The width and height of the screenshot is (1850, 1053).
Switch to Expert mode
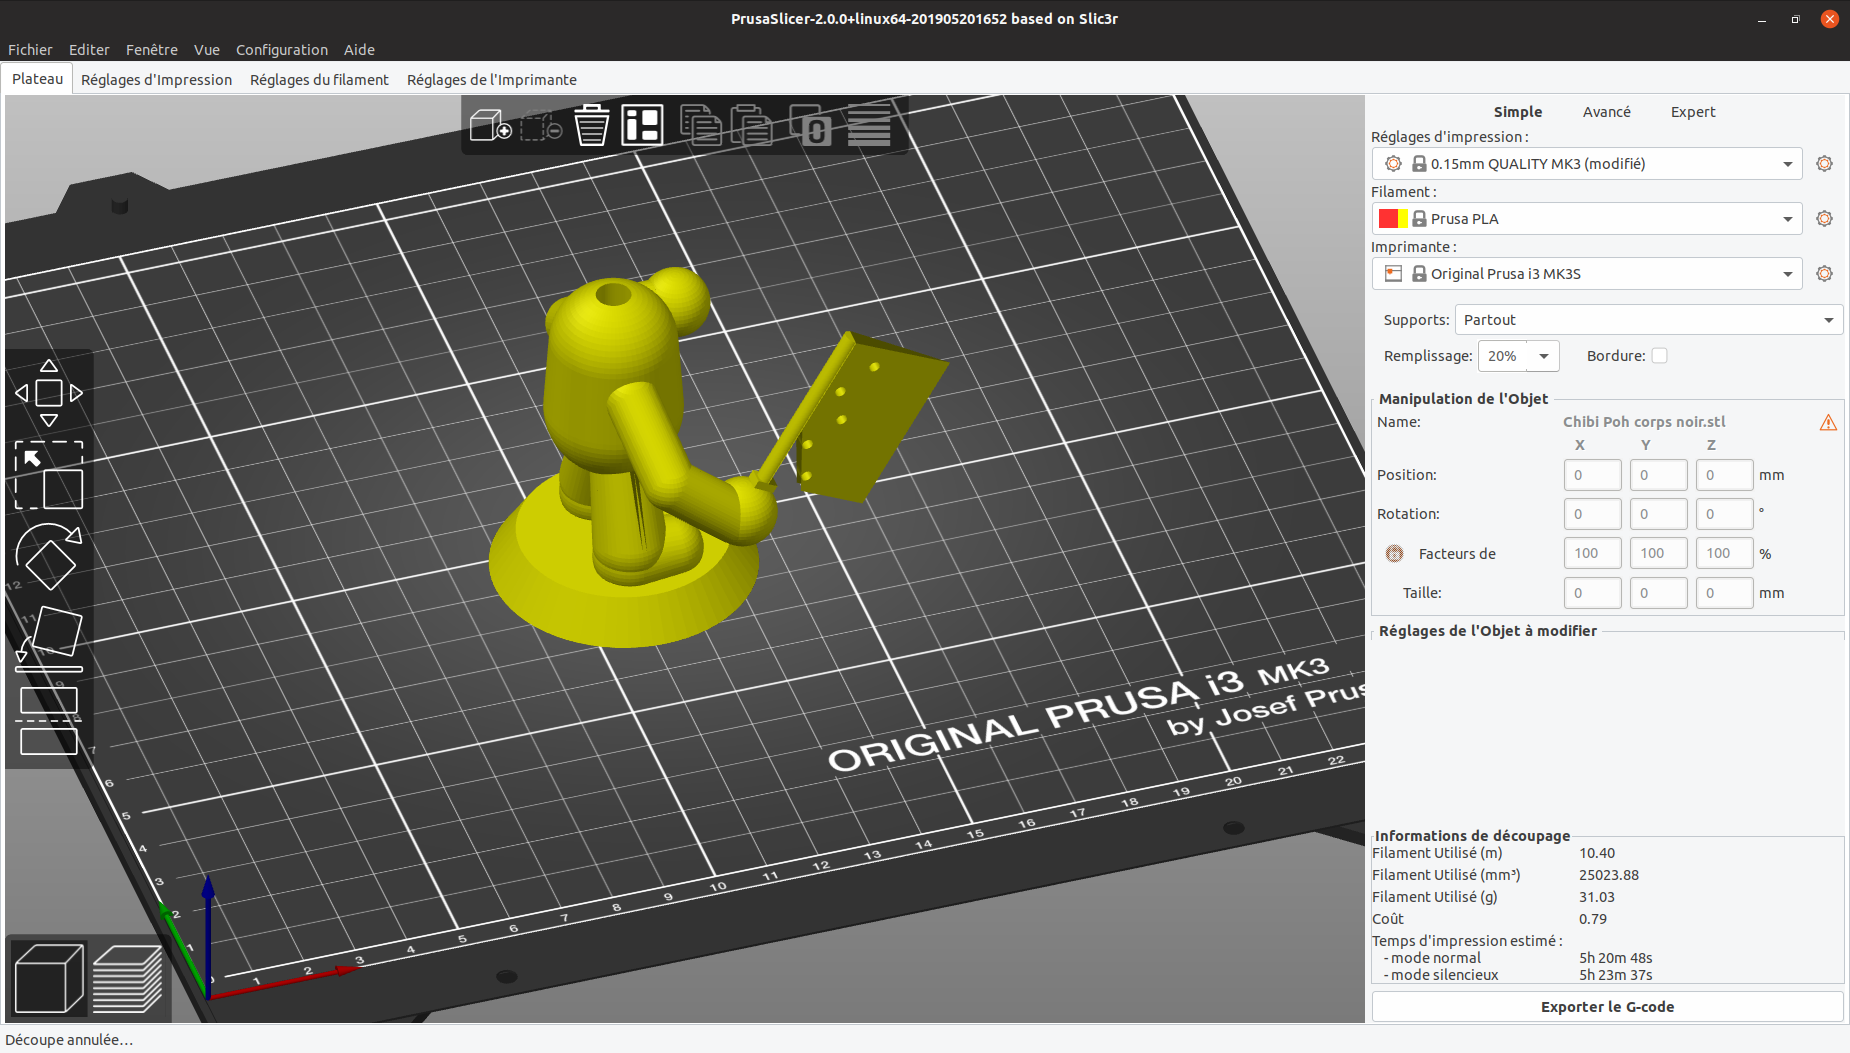tap(1692, 111)
